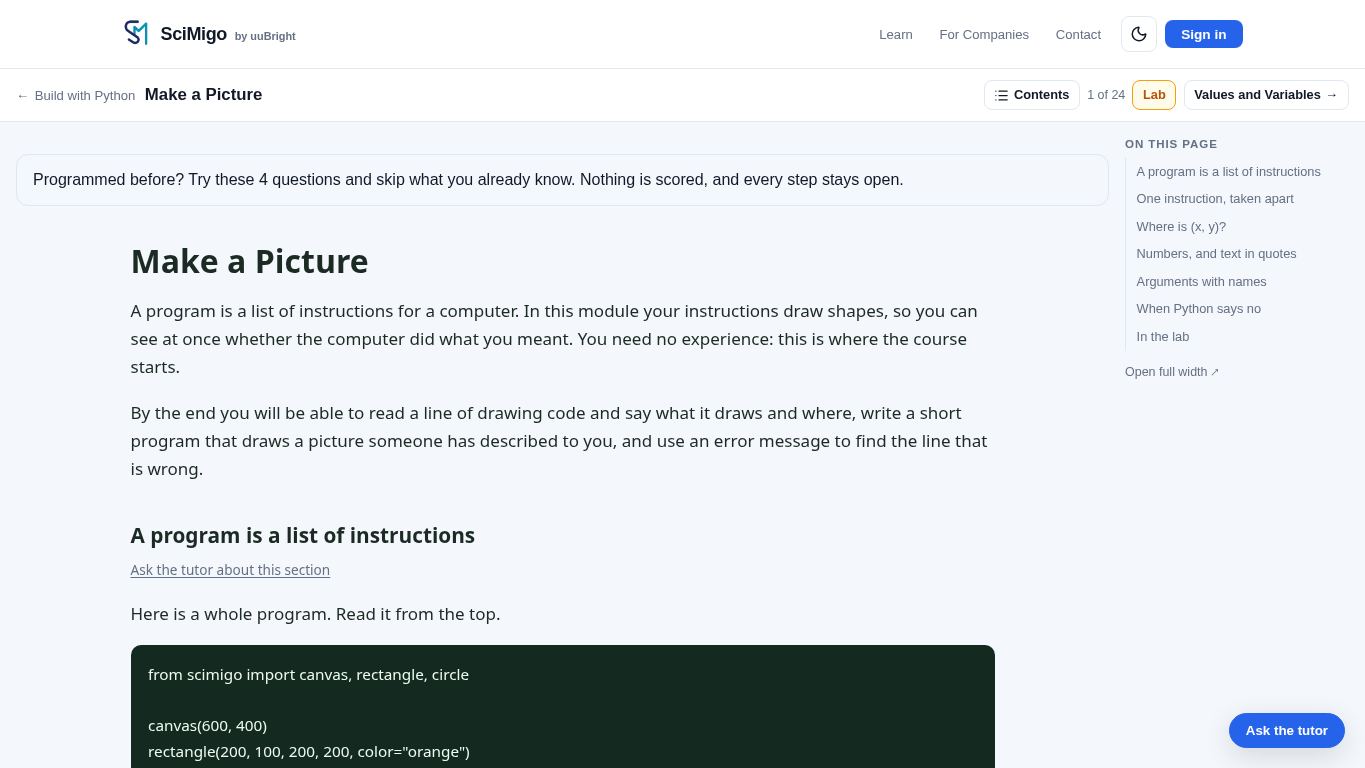The height and width of the screenshot is (768, 1365).
Task: Jump to 'Arguments with names' section
Action: tap(1201, 282)
